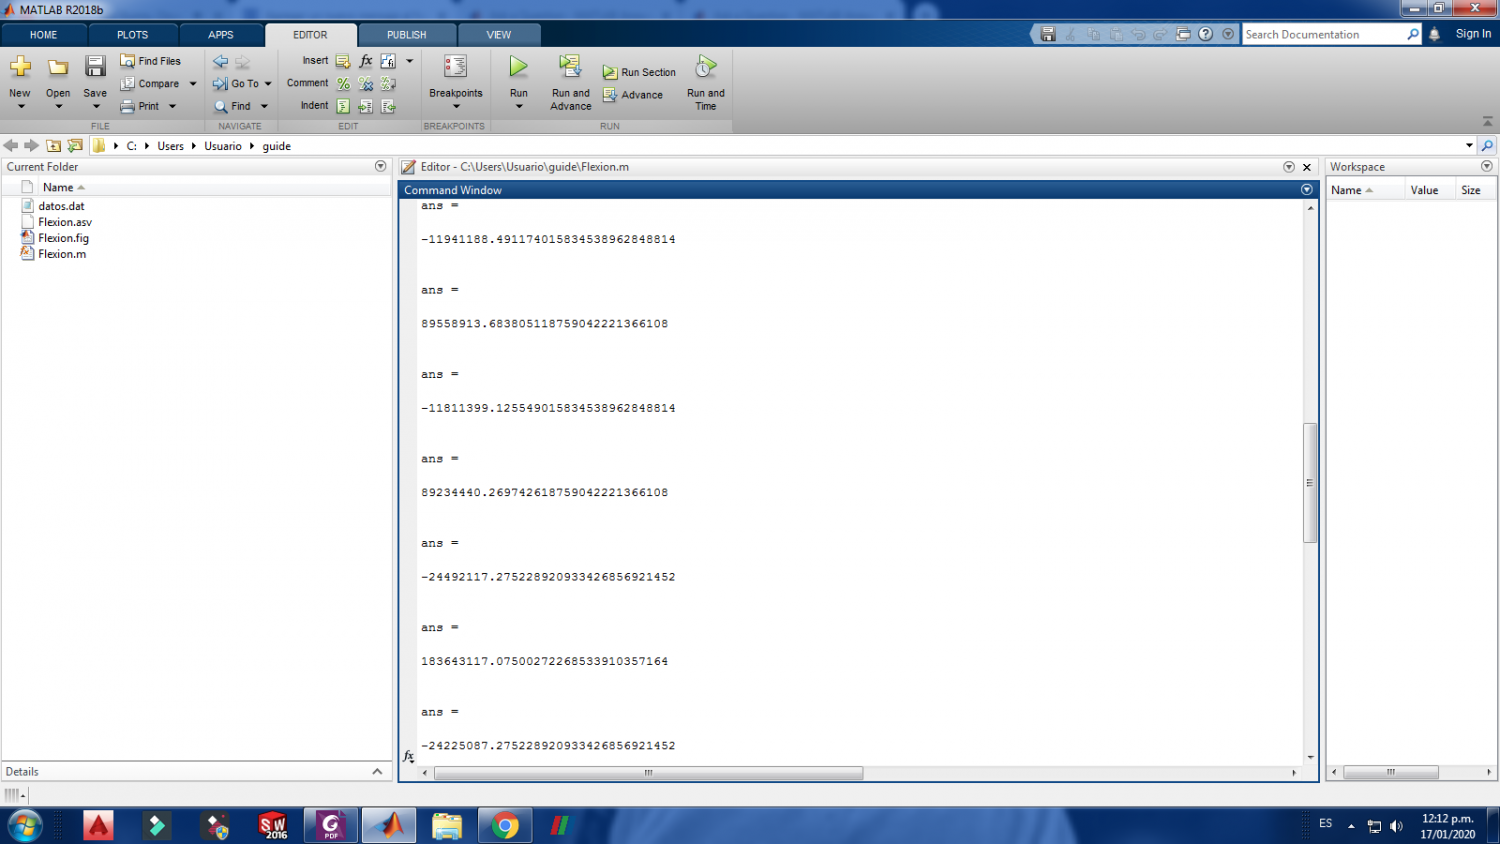Image resolution: width=1500 pixels, height=844 pixels.
Task: Expand the Go To dropdown arrow
Action: pyautogui.click(x=268, y=84)
